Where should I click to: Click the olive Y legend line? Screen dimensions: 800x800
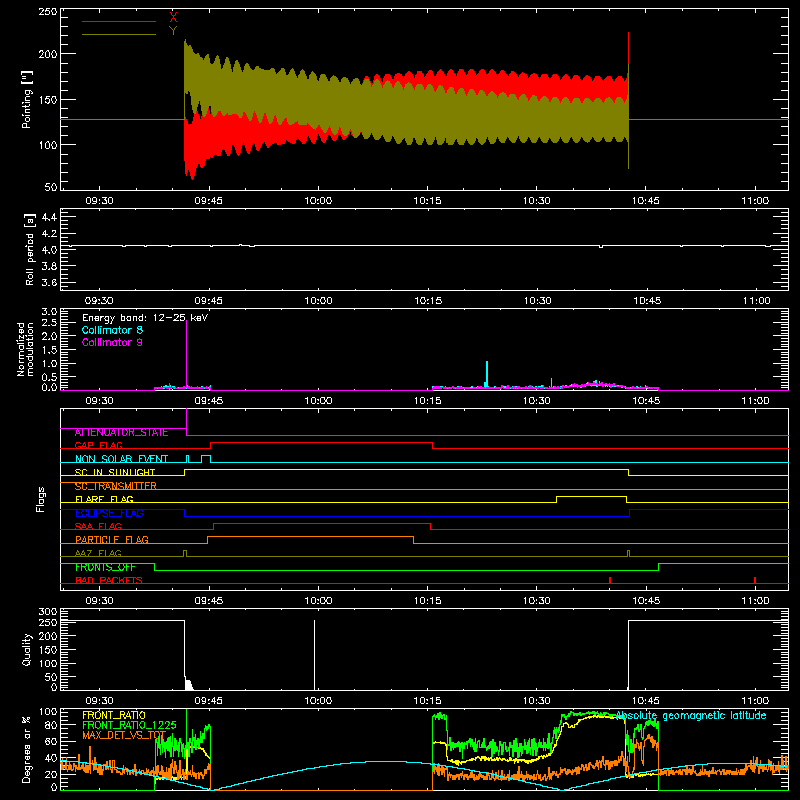point(118,34)
